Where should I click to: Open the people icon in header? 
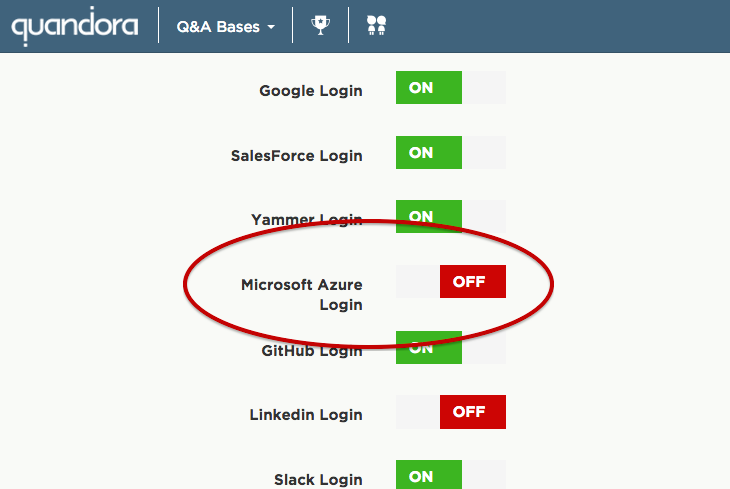click(x=376, y=25)
